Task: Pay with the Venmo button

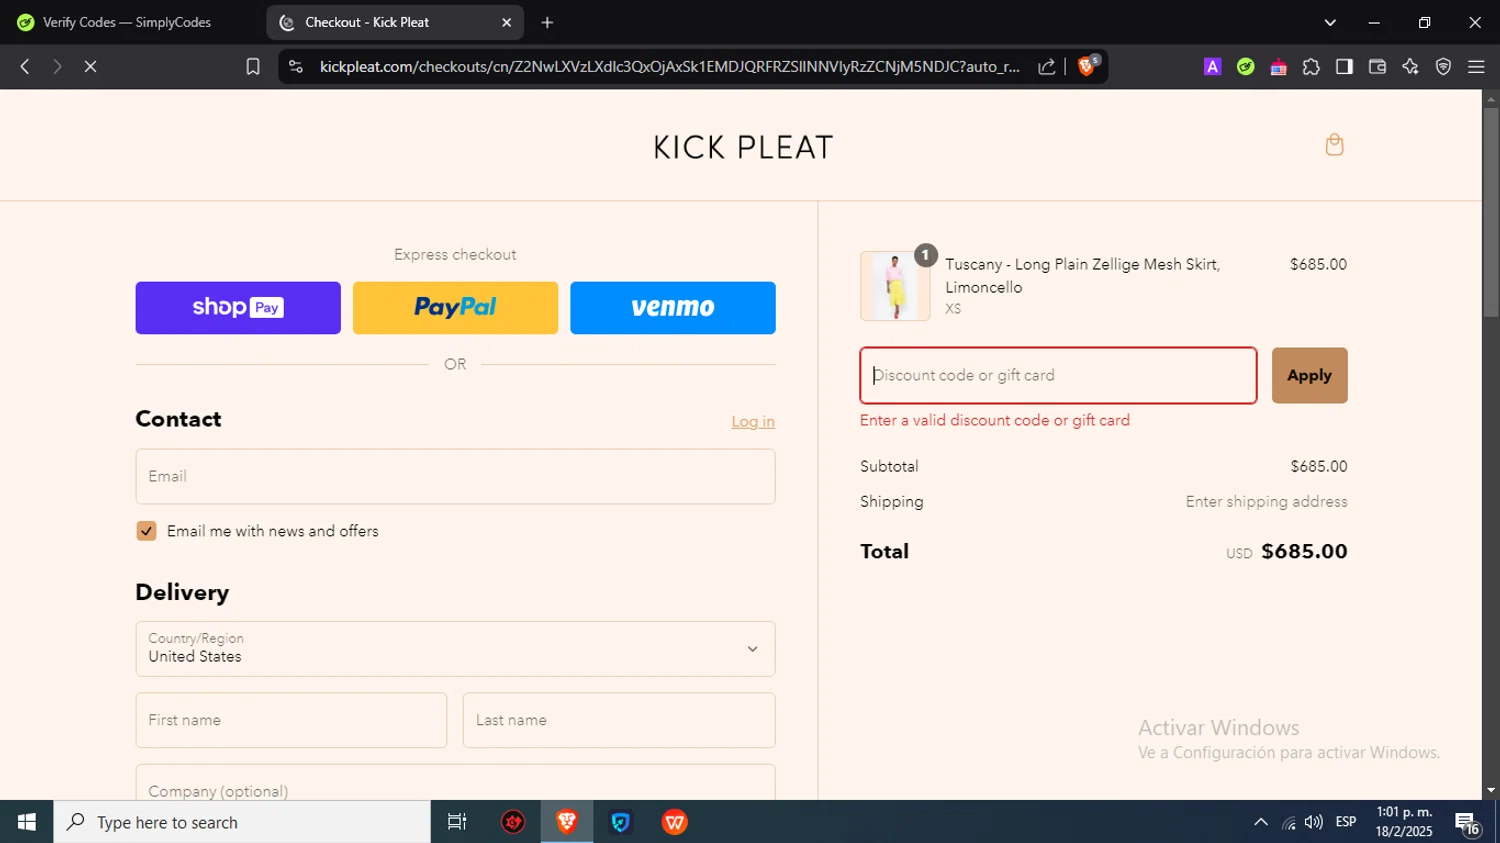Action: (x=673, y=307)
